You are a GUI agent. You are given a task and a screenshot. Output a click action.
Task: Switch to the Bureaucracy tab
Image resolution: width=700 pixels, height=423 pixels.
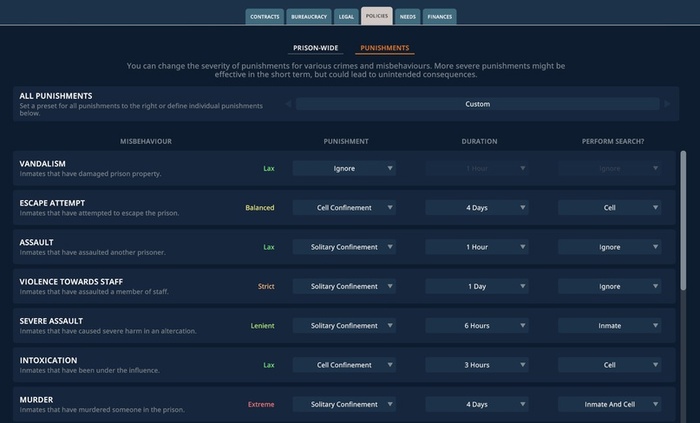(308, 16)
